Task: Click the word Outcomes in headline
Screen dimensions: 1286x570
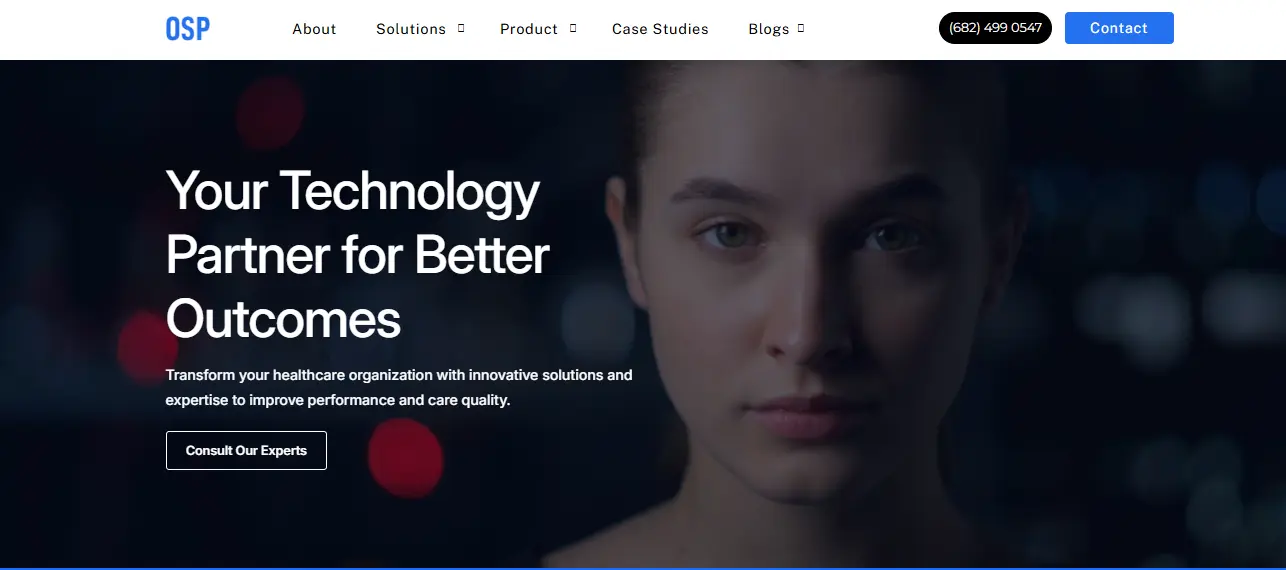Action: [283, 319]
